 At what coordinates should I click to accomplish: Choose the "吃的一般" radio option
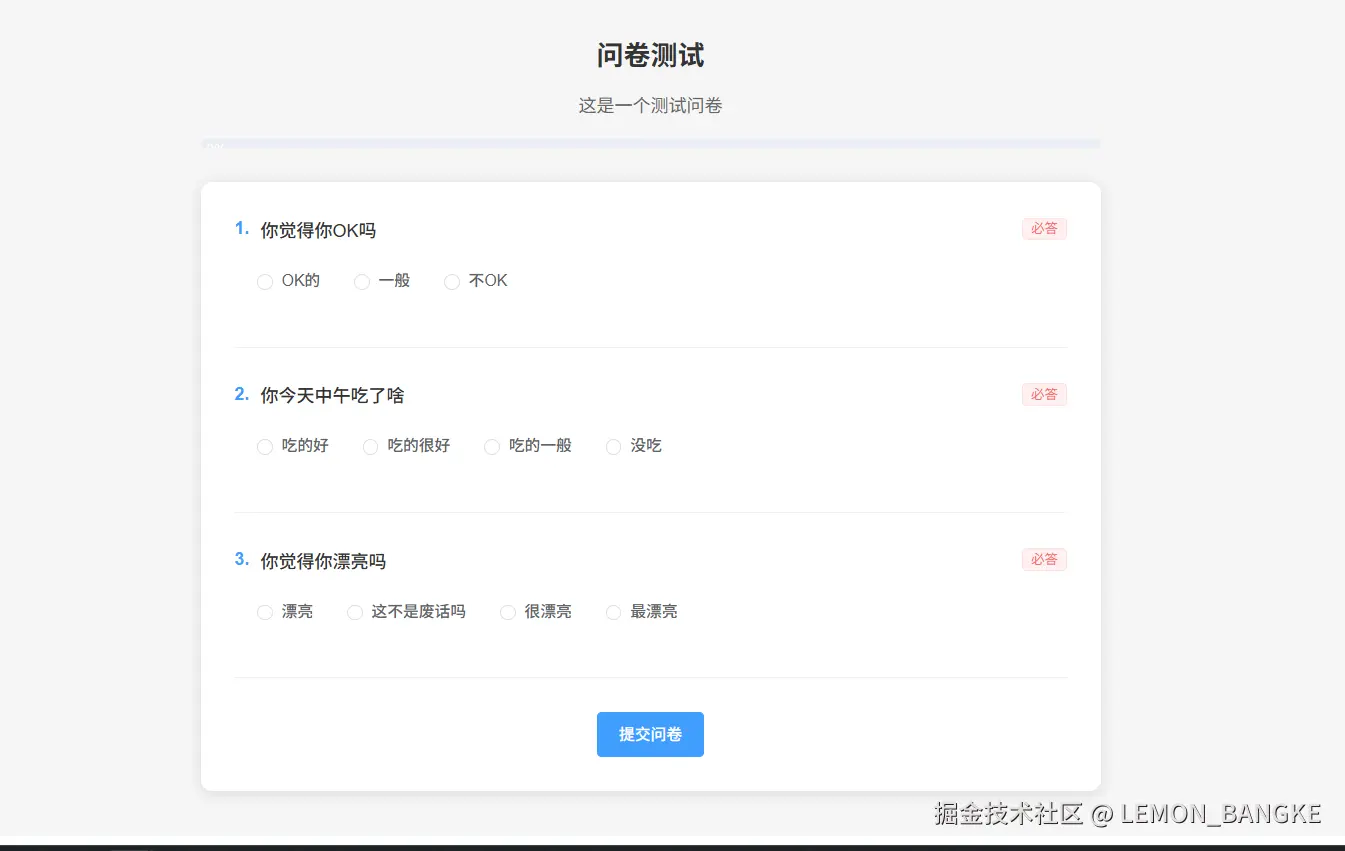[492, 447]
